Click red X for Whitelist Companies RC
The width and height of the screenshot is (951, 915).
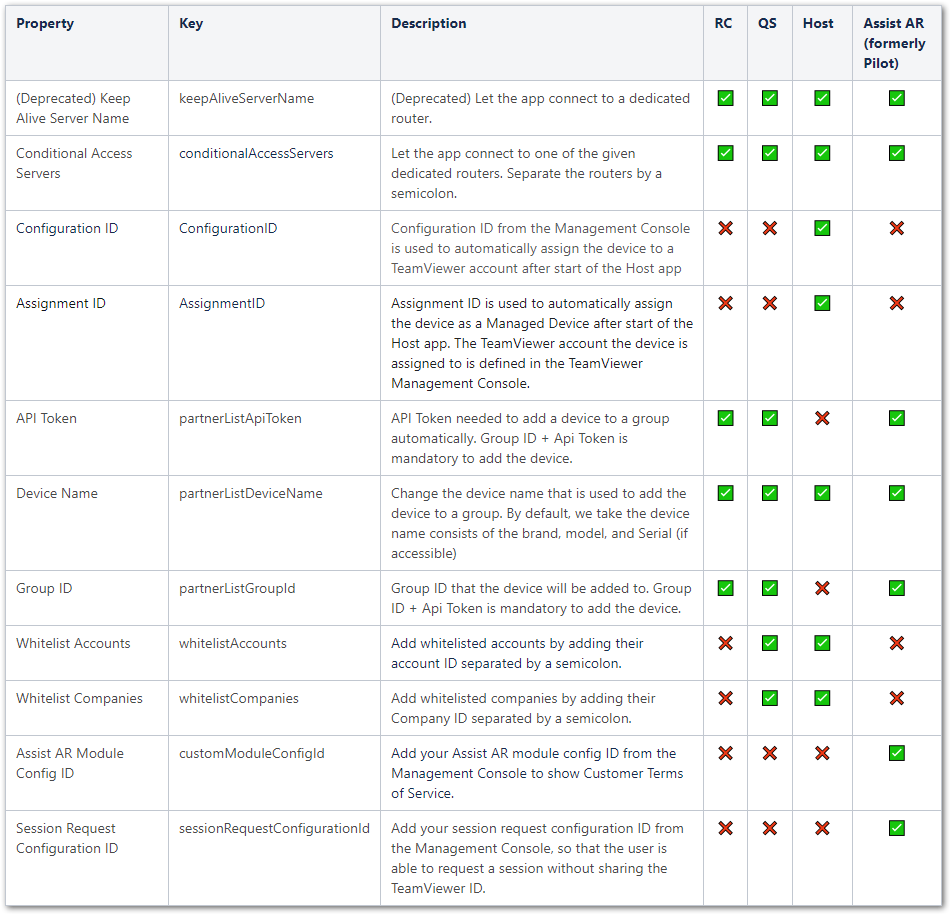[726, 698]
